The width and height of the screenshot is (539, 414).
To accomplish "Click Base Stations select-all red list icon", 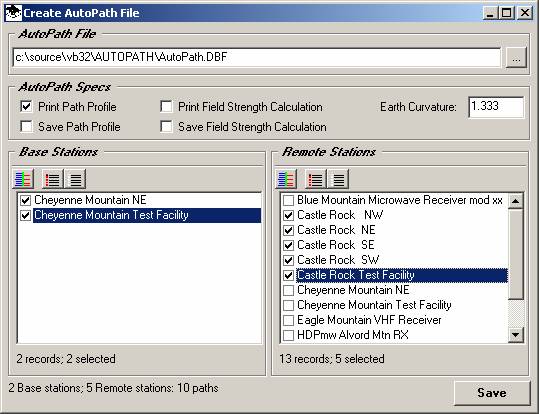I will (53, 179).
